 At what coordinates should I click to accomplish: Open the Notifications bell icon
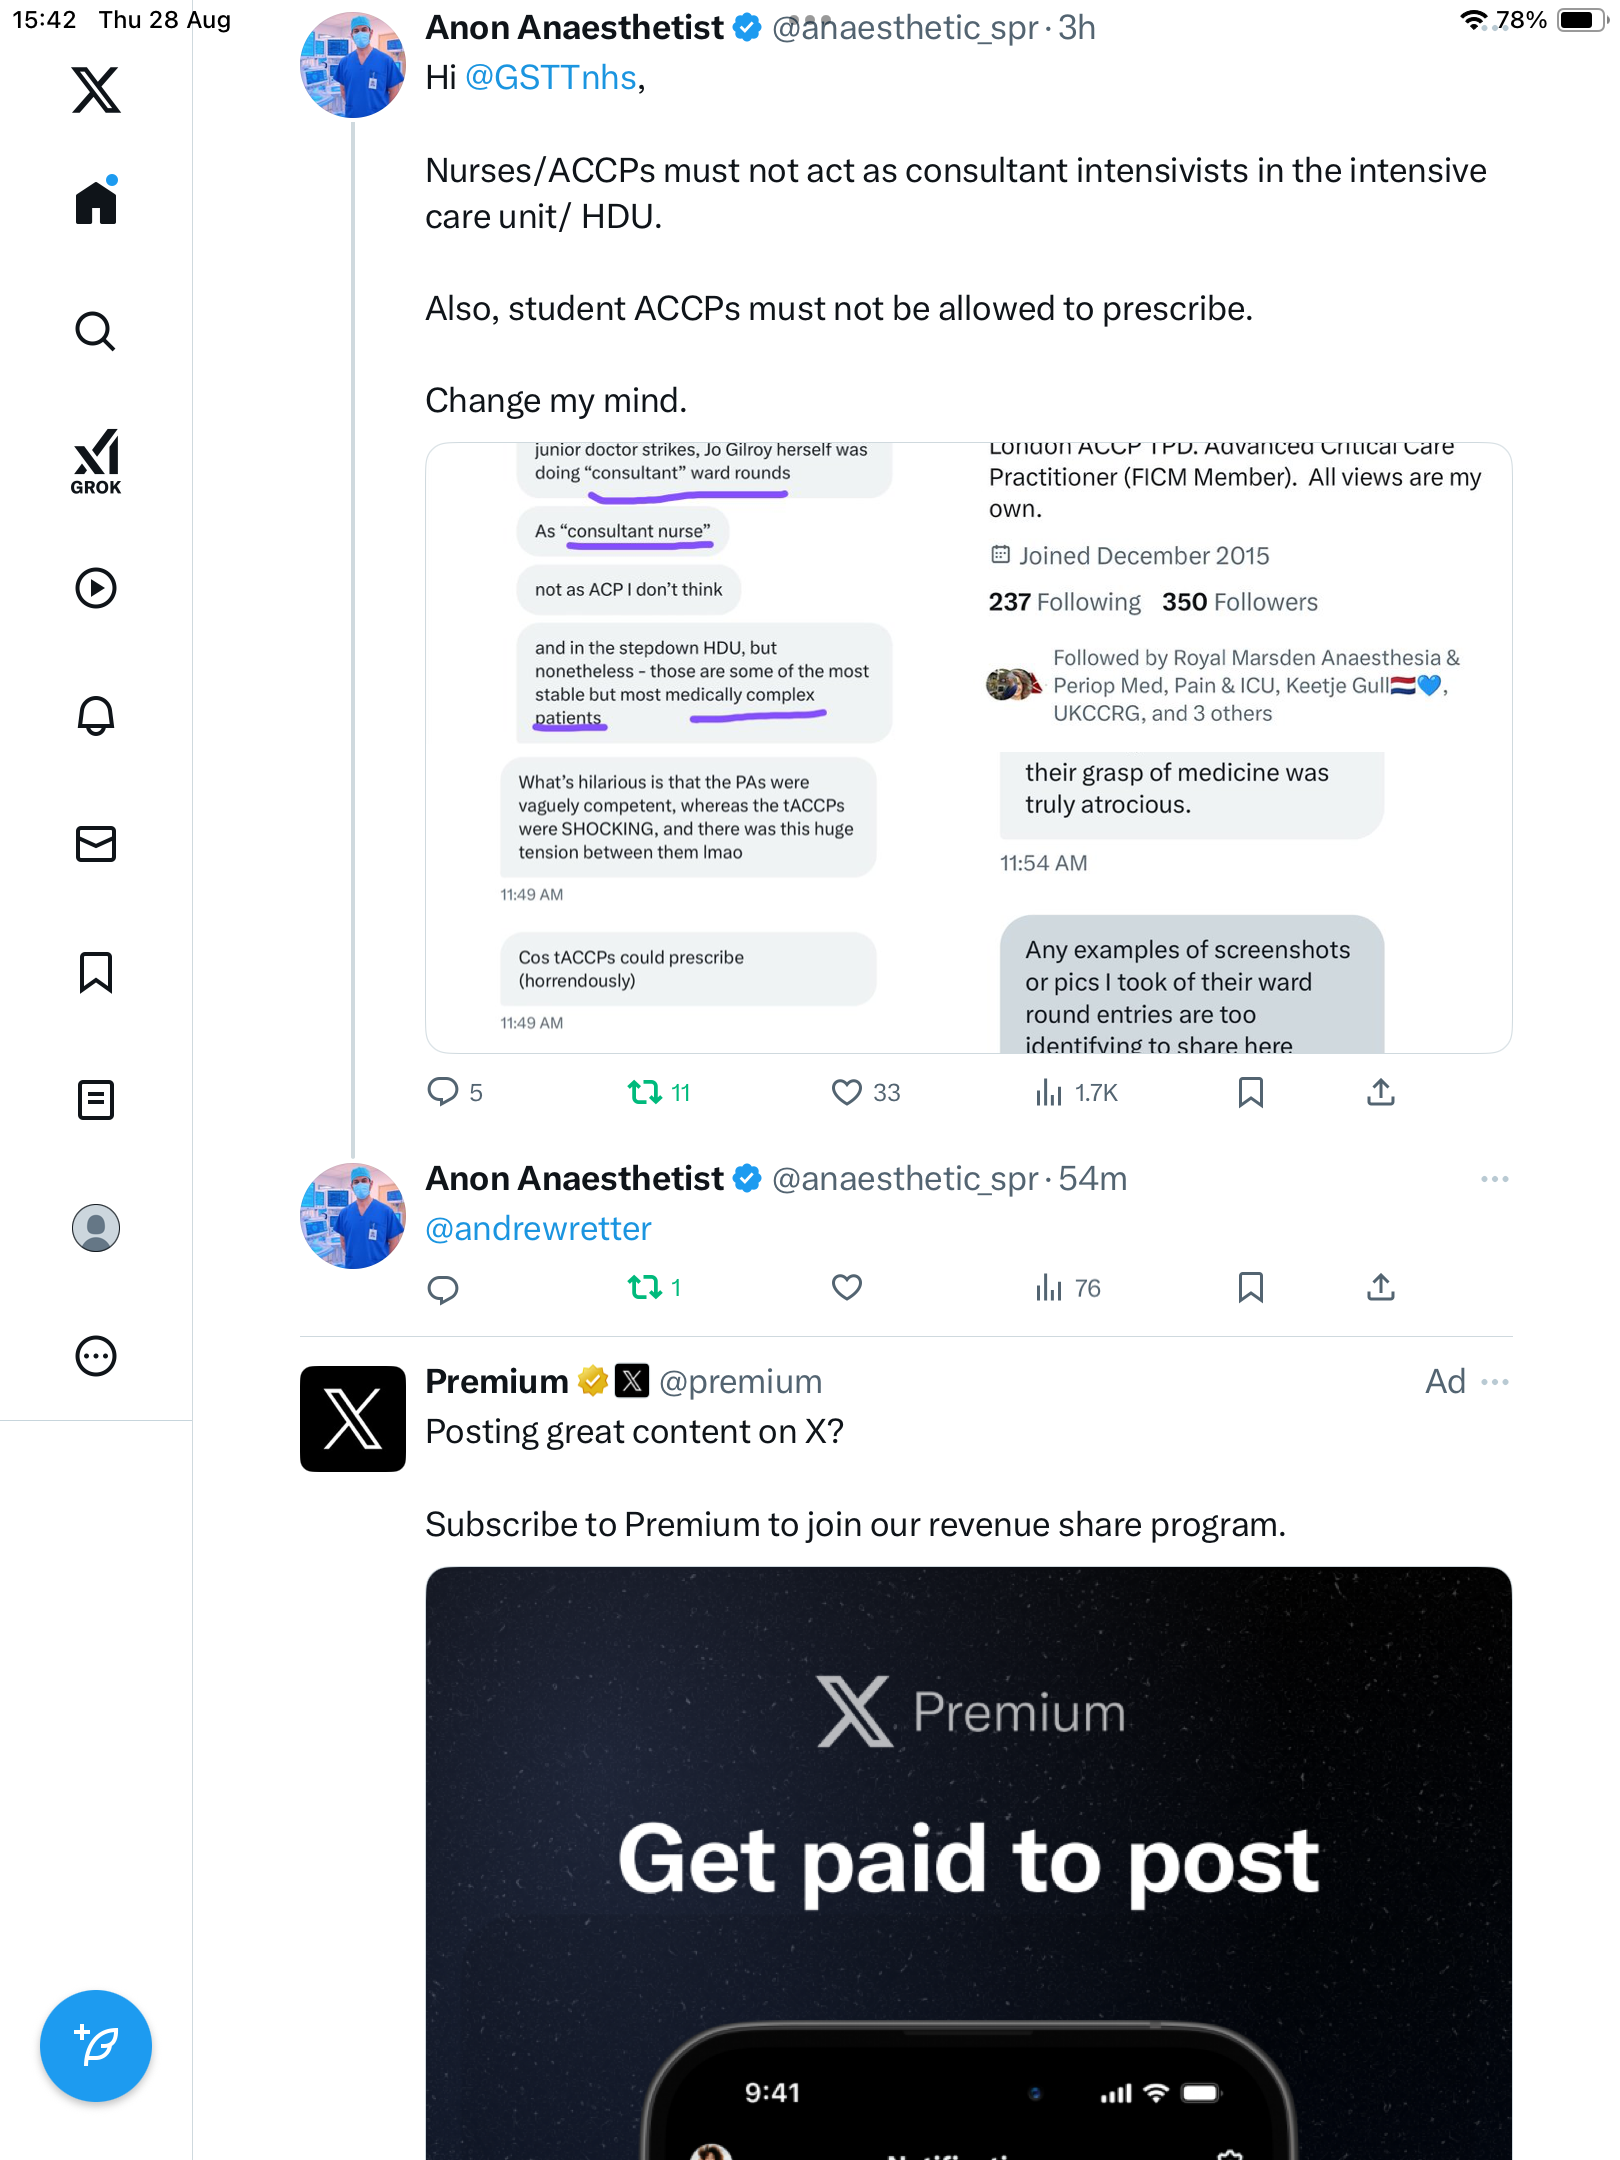96,715
